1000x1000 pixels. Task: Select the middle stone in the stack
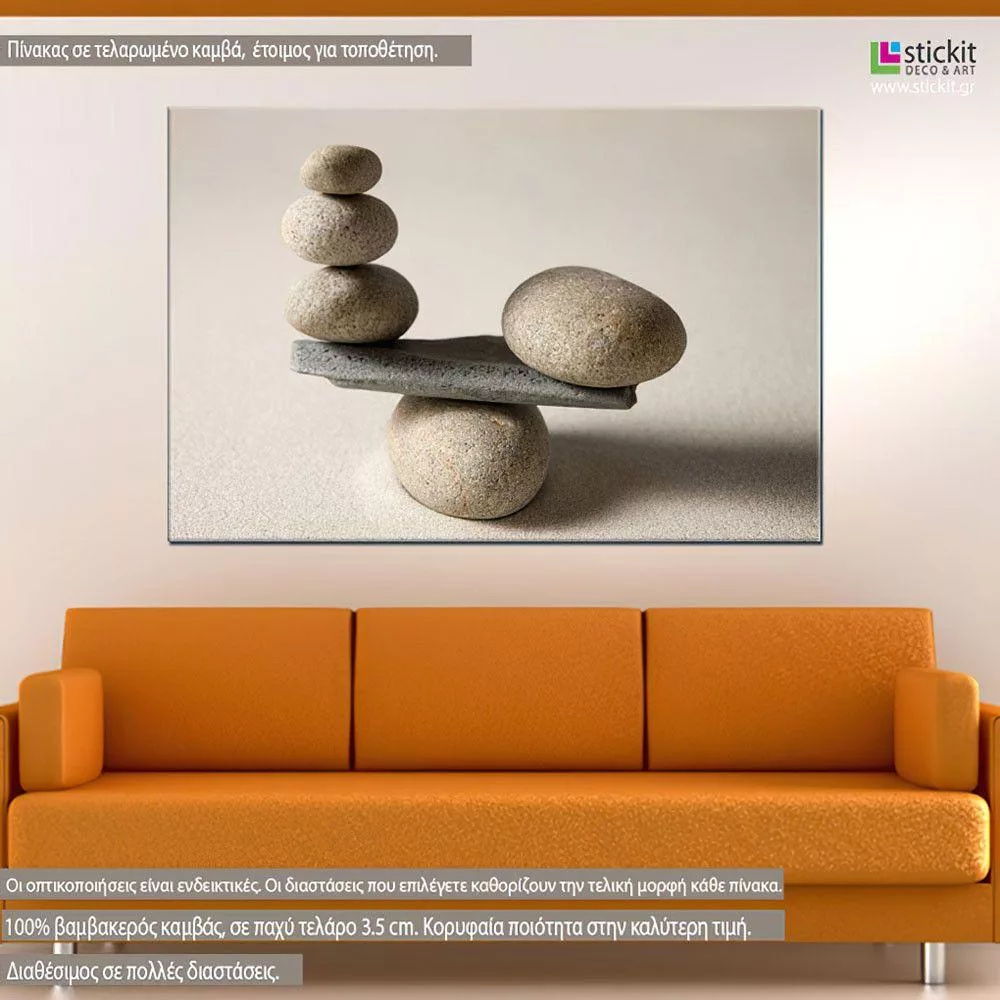339,228
